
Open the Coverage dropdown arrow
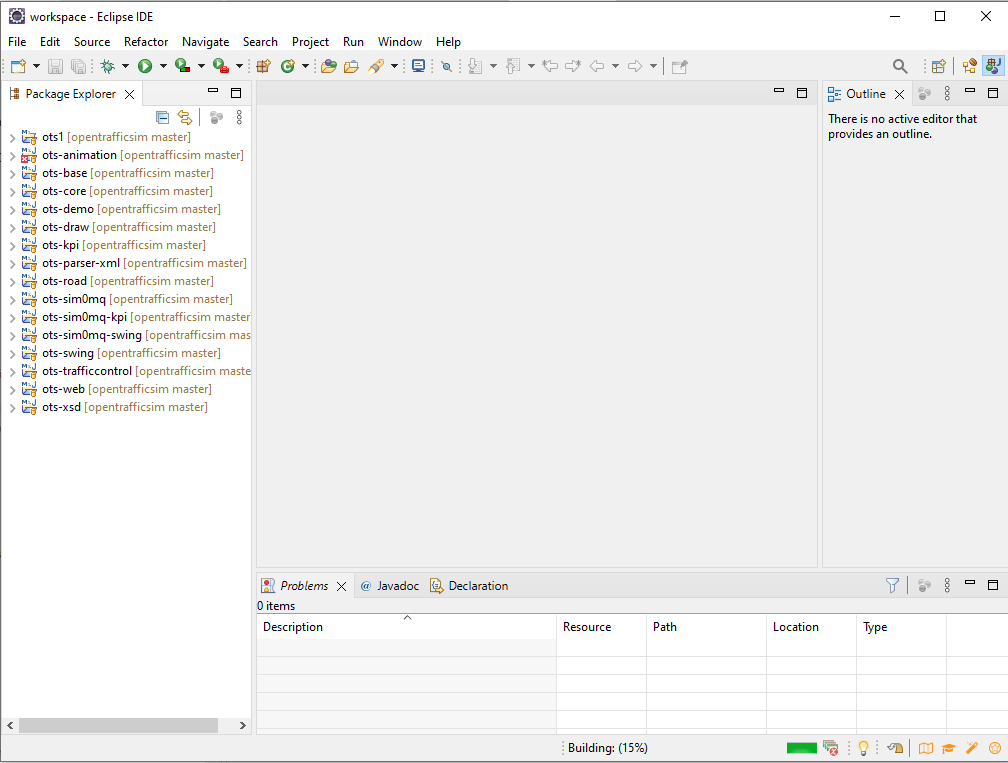[201, 66]
